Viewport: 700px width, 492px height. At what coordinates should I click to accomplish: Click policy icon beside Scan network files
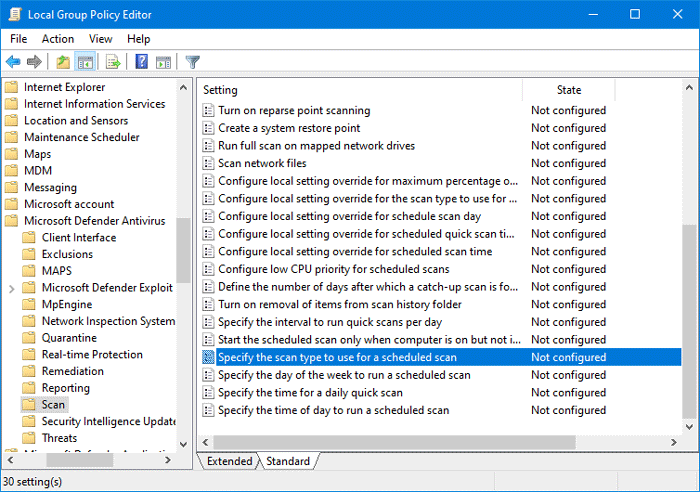pyautogui.click(x=208, y=163)
